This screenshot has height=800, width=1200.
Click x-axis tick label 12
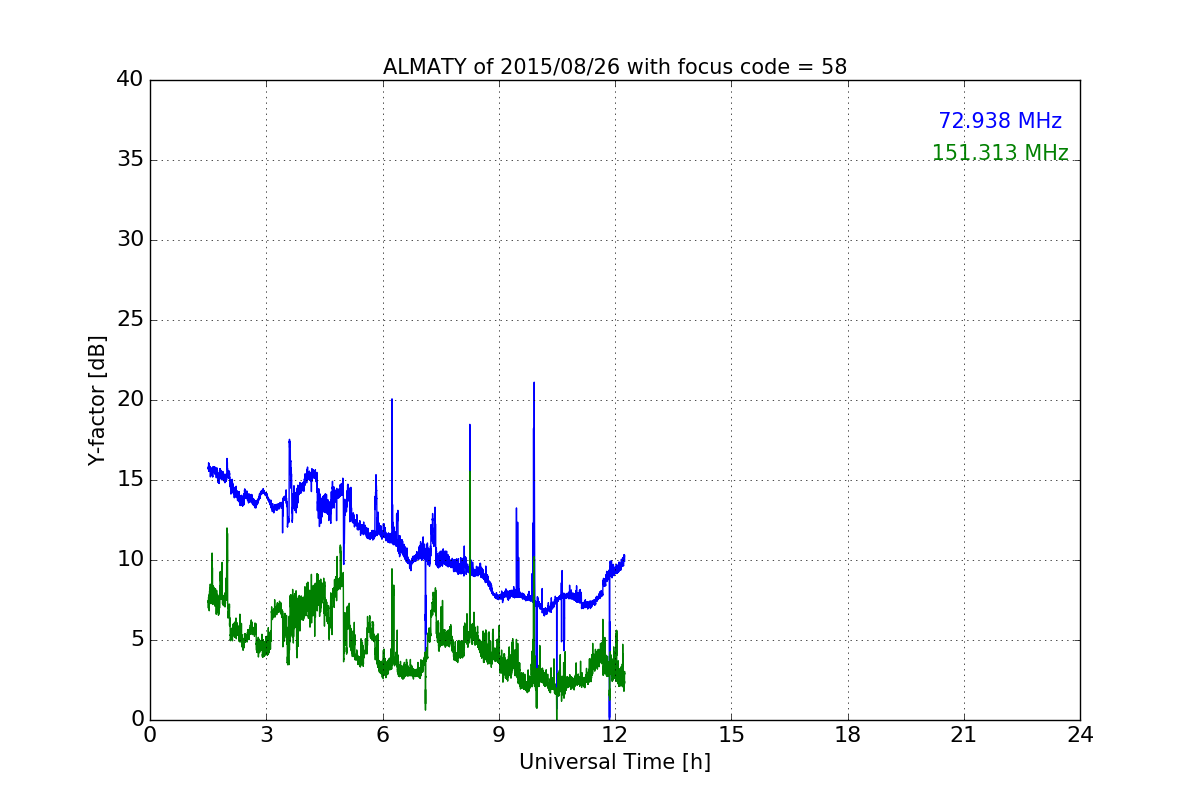[x=615, y=735]
